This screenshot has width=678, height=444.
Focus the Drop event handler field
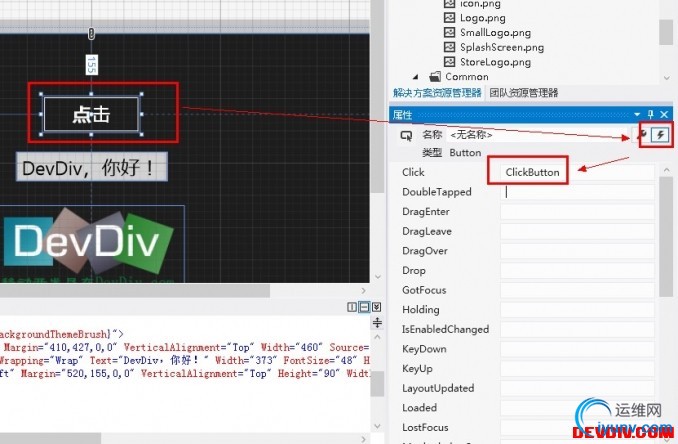577,270
